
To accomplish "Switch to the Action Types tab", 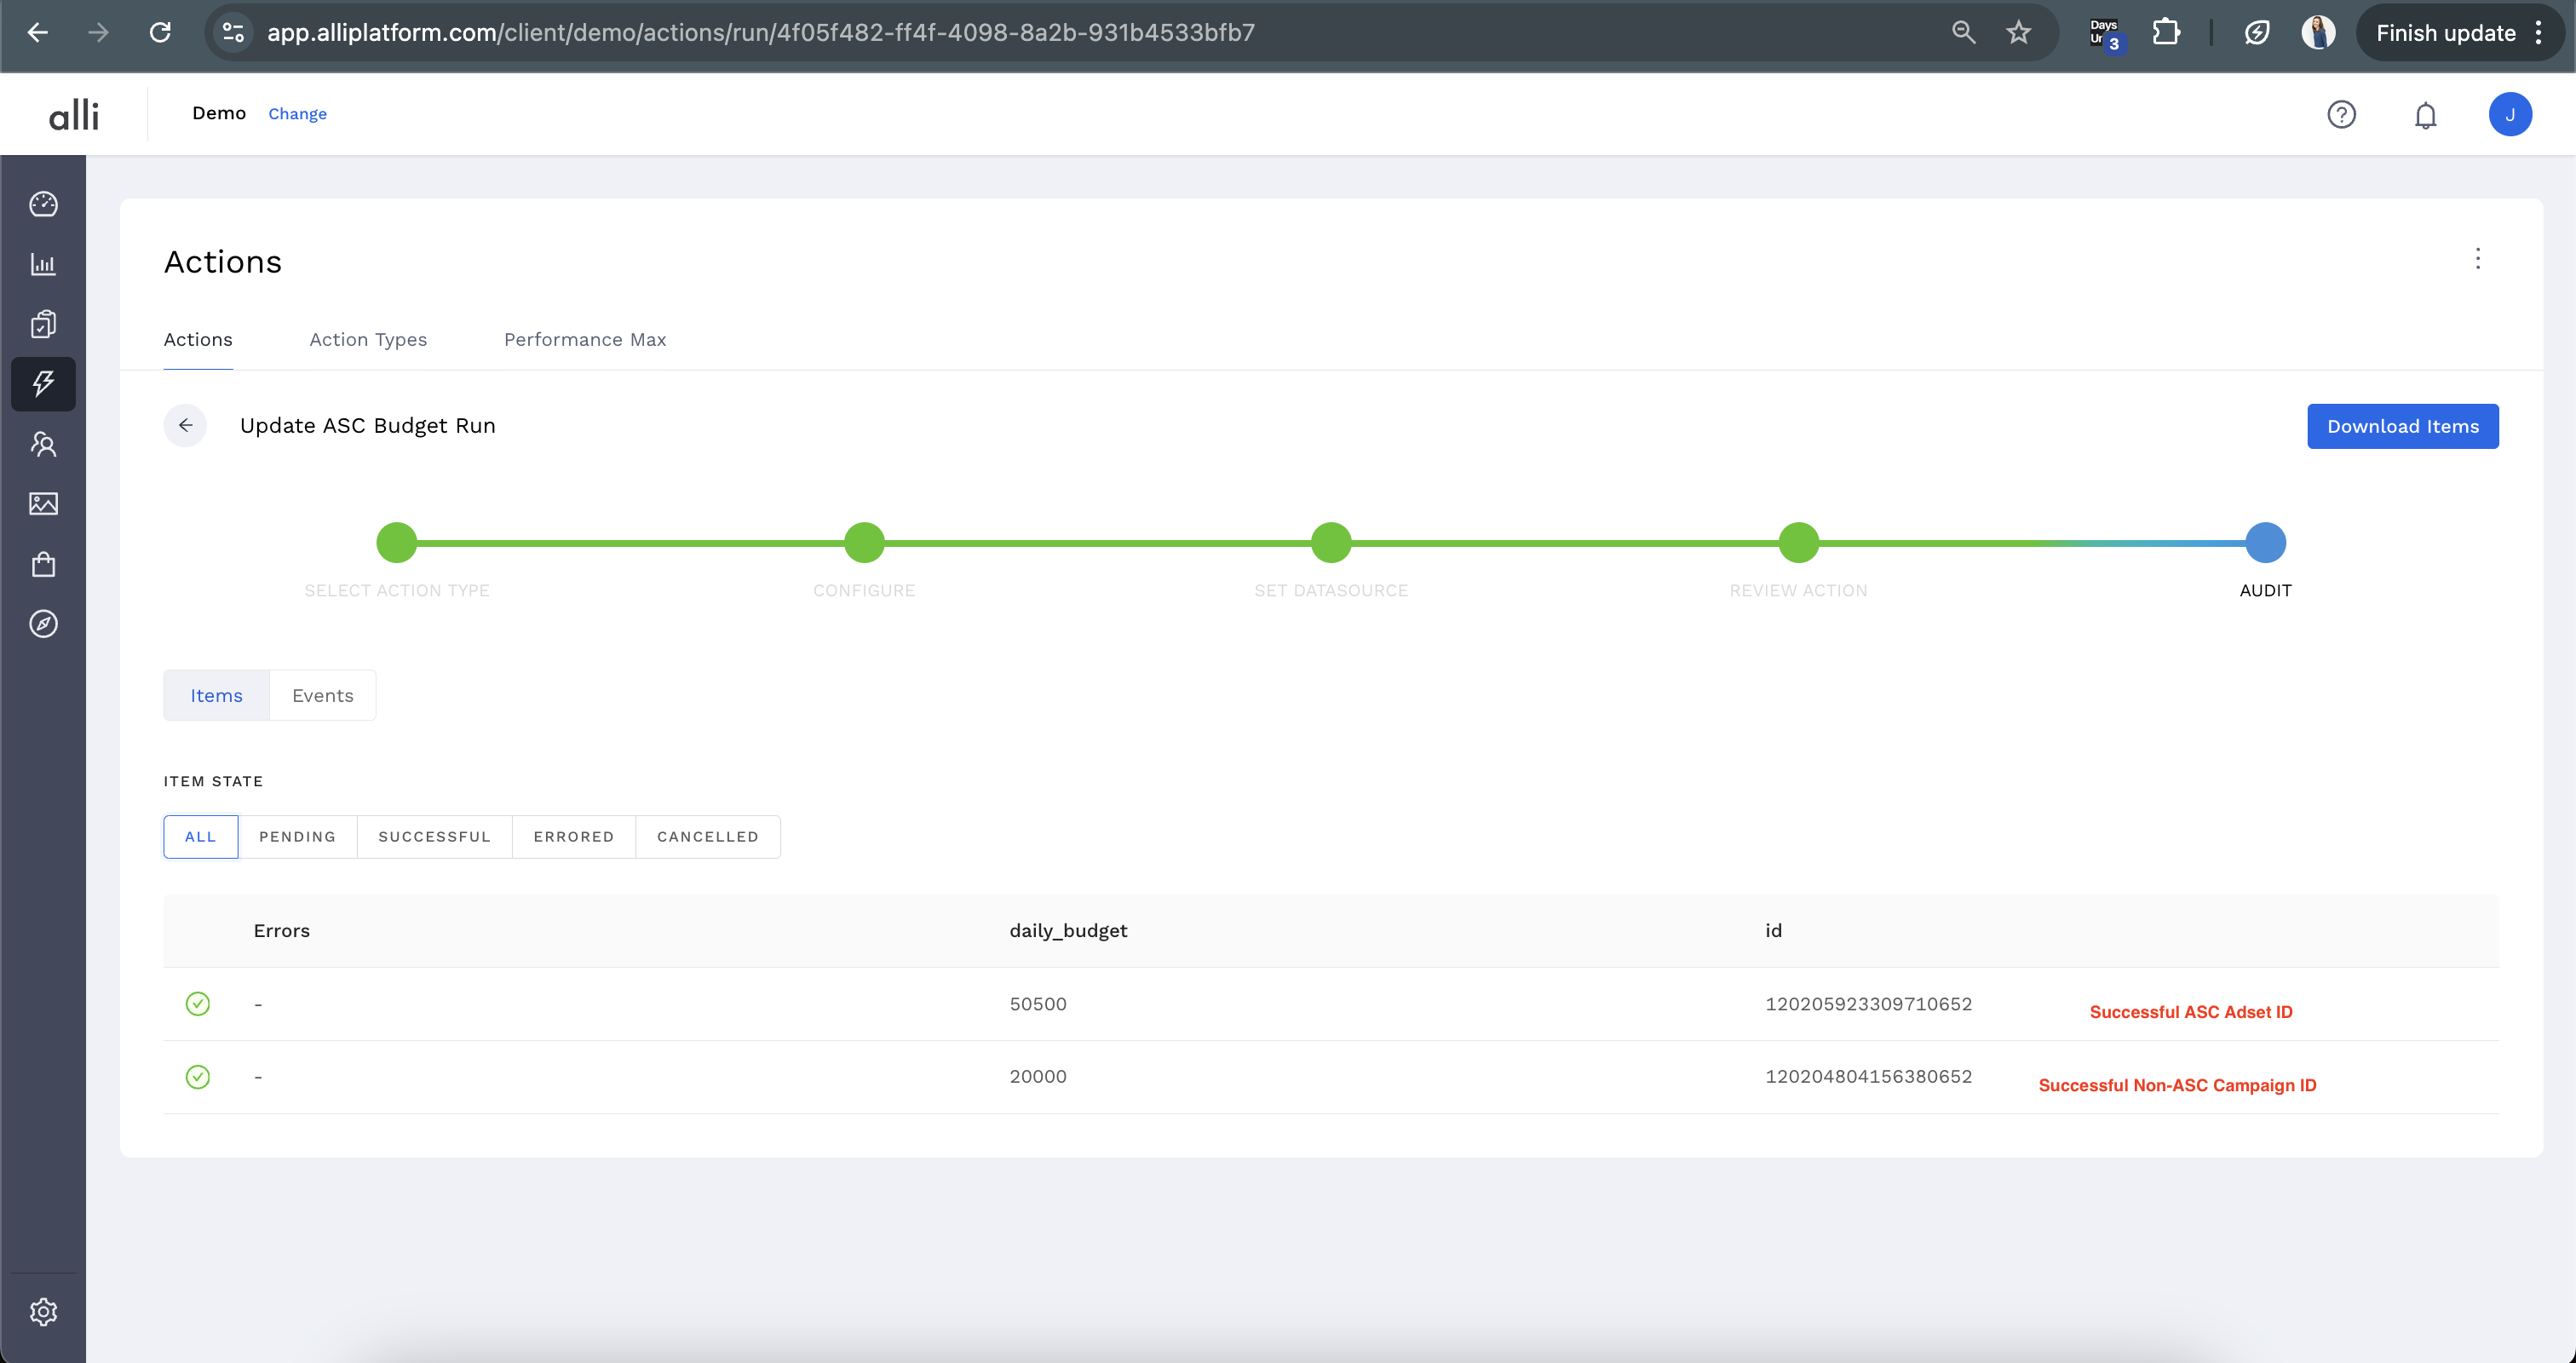I will pos(368,340).
